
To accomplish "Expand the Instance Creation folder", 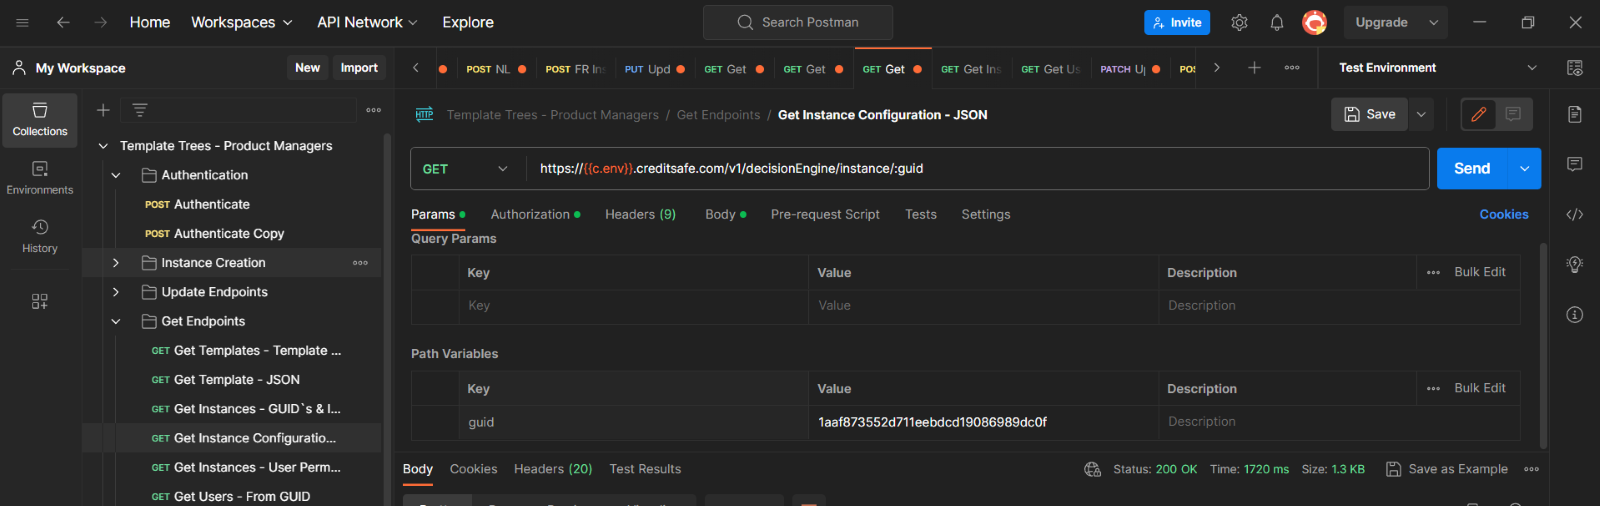I will pos(116,263).
